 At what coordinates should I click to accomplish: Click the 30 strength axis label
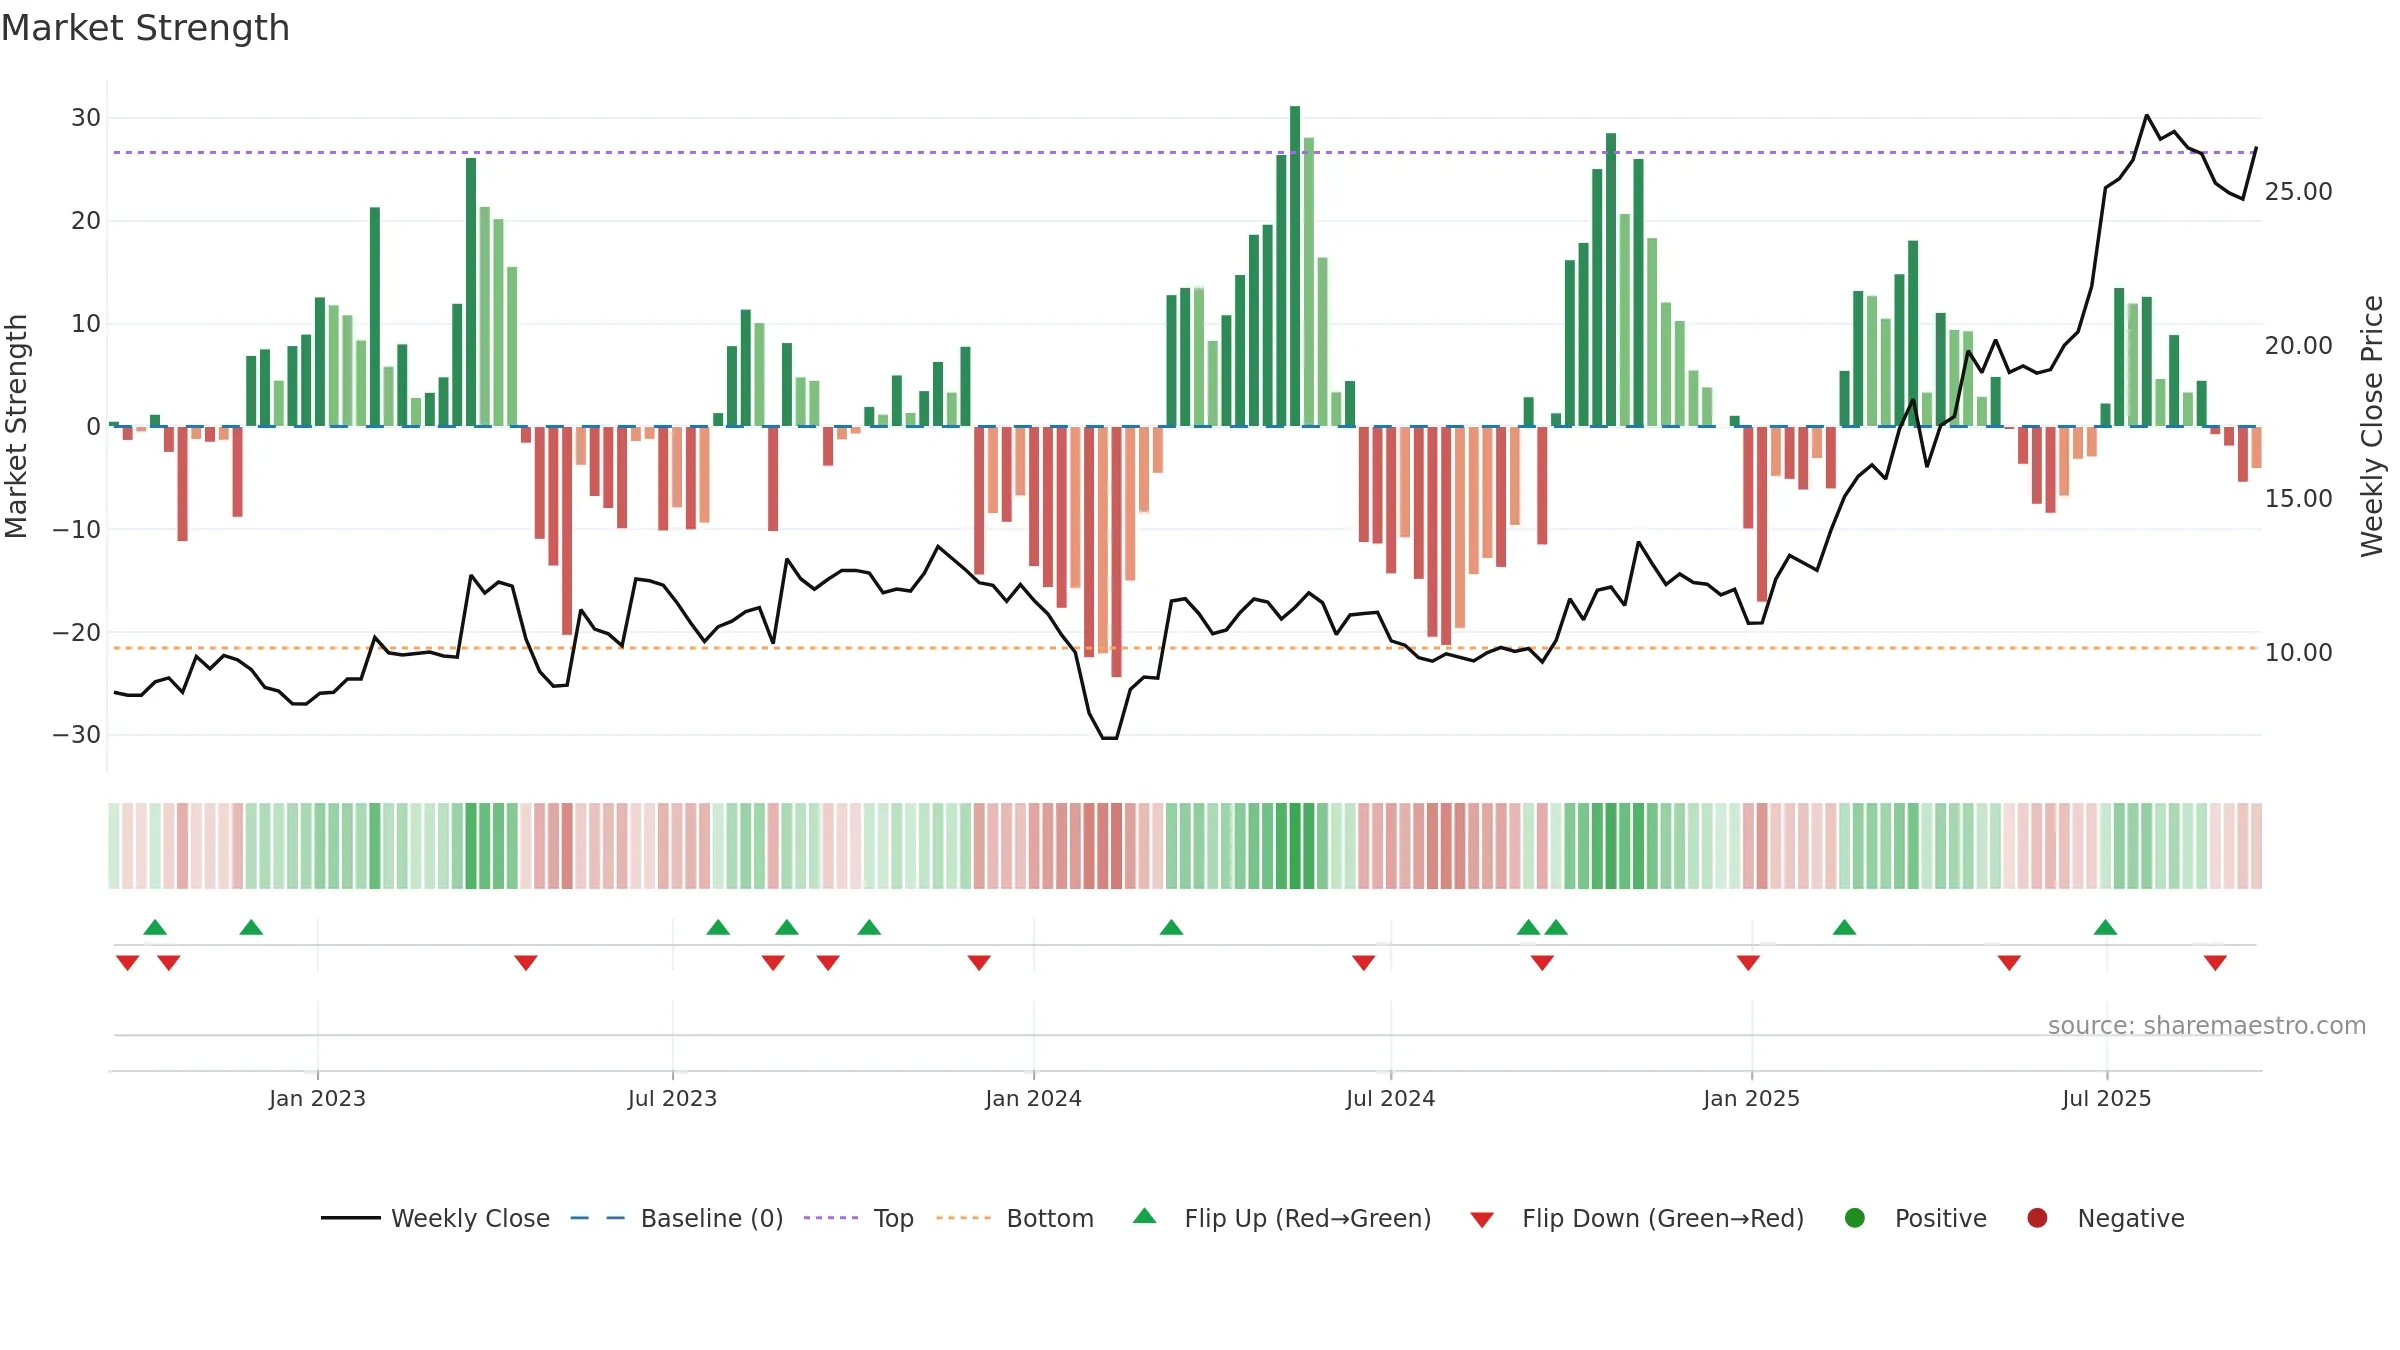point(86,117)
